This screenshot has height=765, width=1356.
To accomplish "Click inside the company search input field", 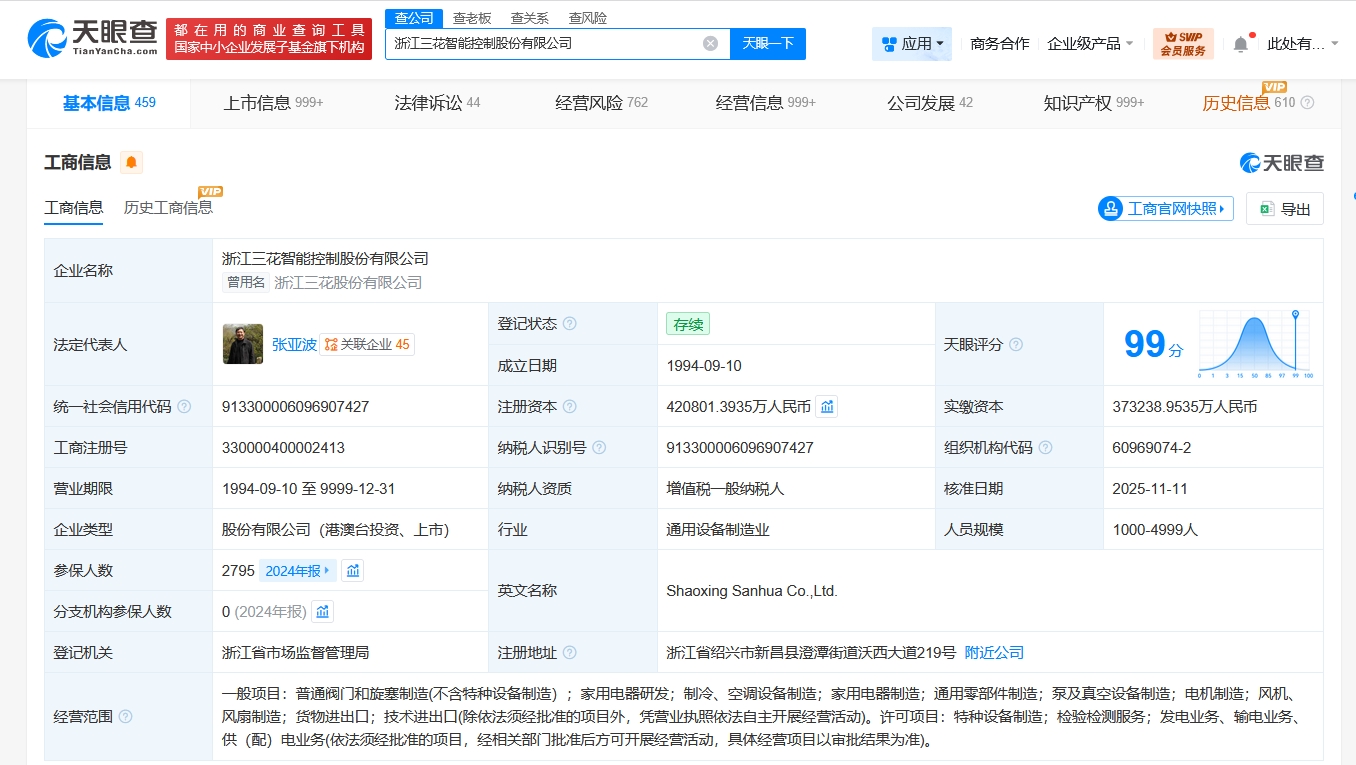I will coord(550,43).
